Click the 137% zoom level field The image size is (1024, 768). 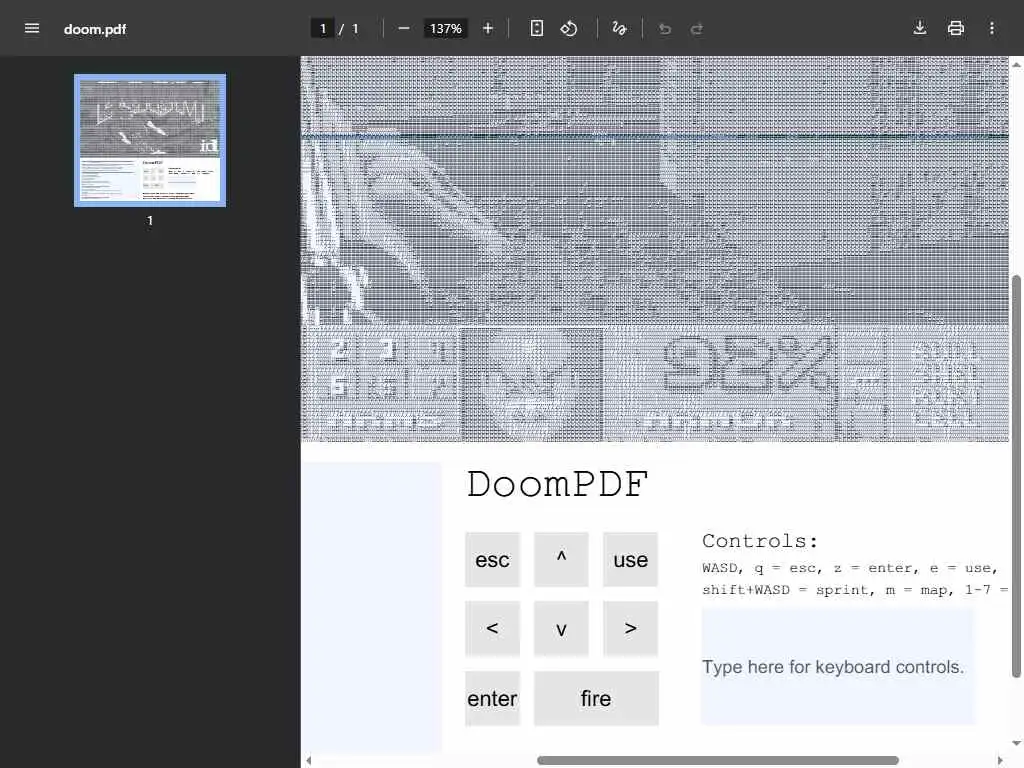[445, 28]
